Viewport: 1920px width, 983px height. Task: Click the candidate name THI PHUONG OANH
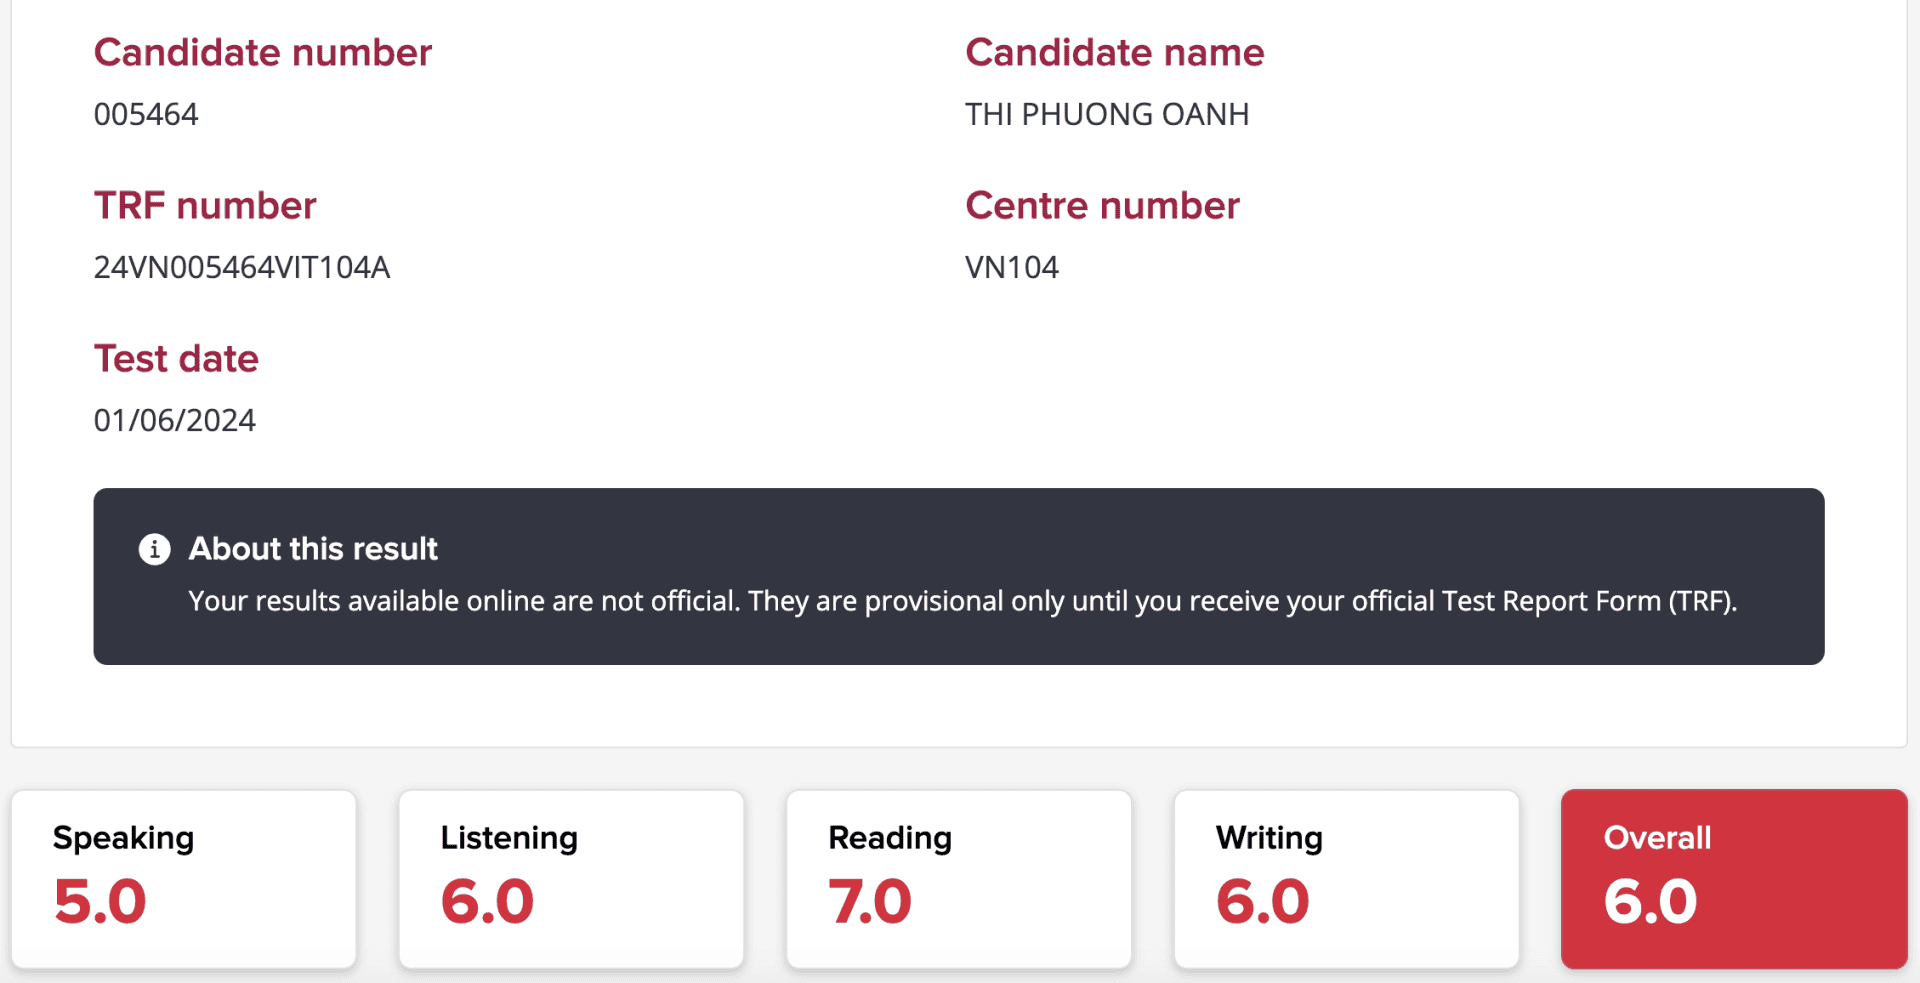(x=1106, y=115)
